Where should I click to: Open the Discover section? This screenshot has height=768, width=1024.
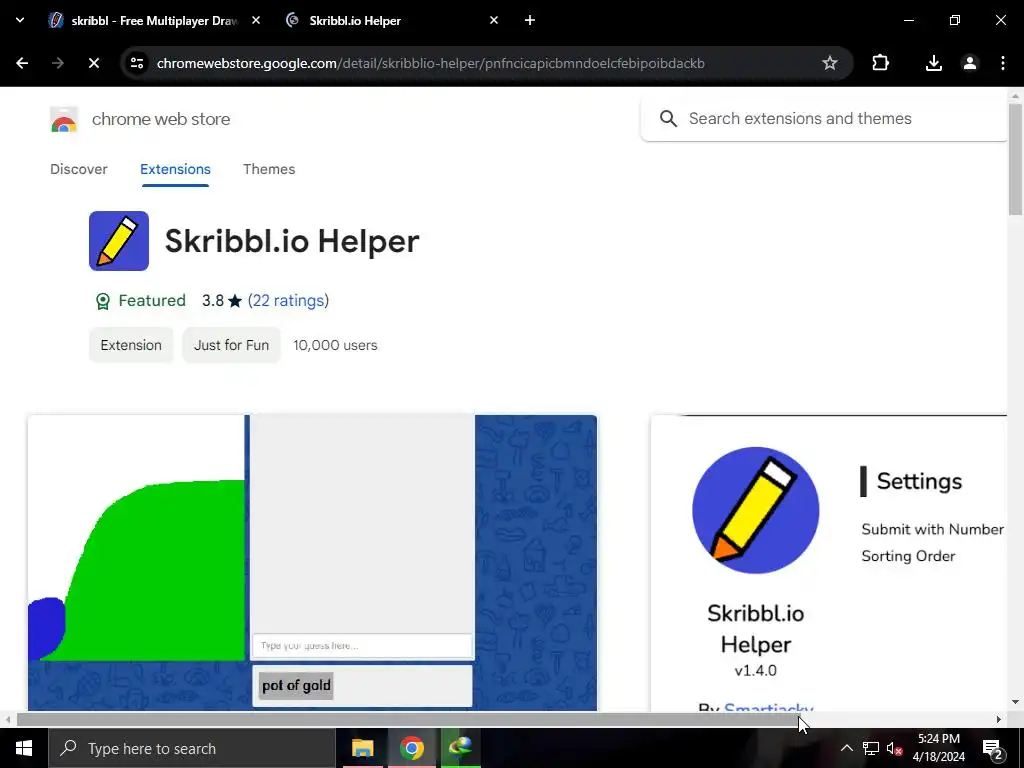coord(78,169)
